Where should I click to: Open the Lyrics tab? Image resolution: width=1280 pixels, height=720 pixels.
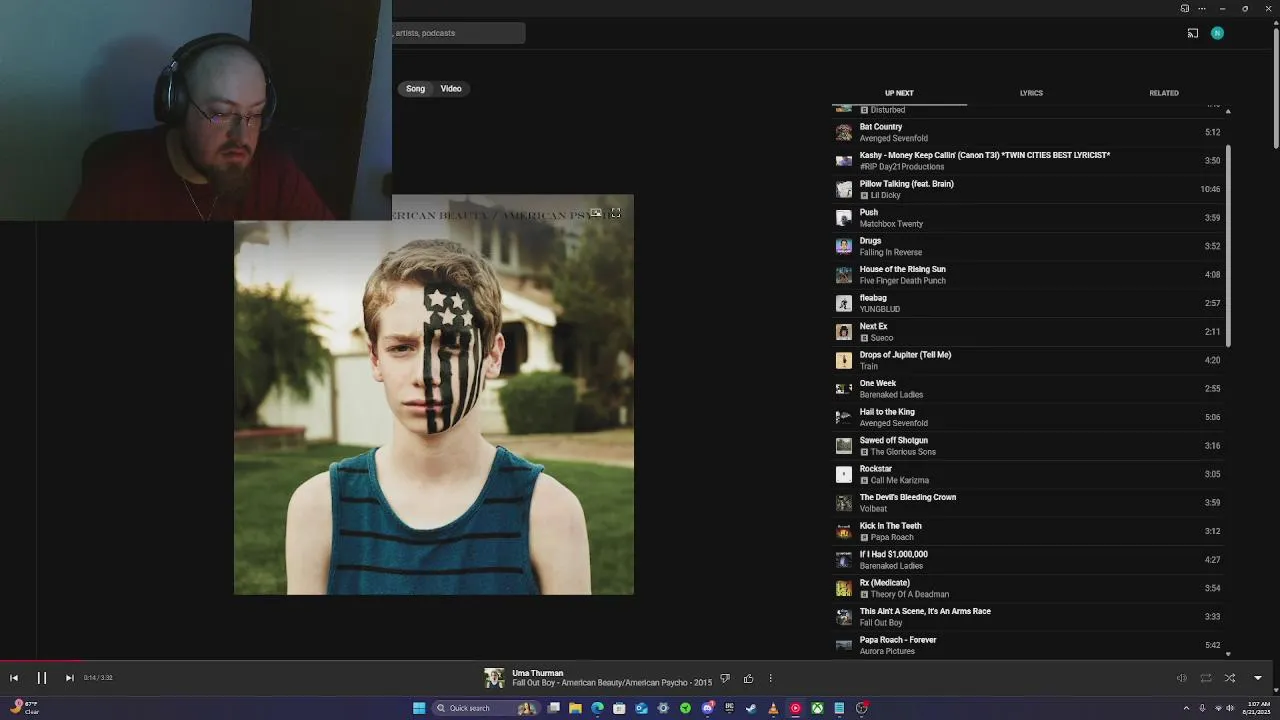click(1031, 93)
